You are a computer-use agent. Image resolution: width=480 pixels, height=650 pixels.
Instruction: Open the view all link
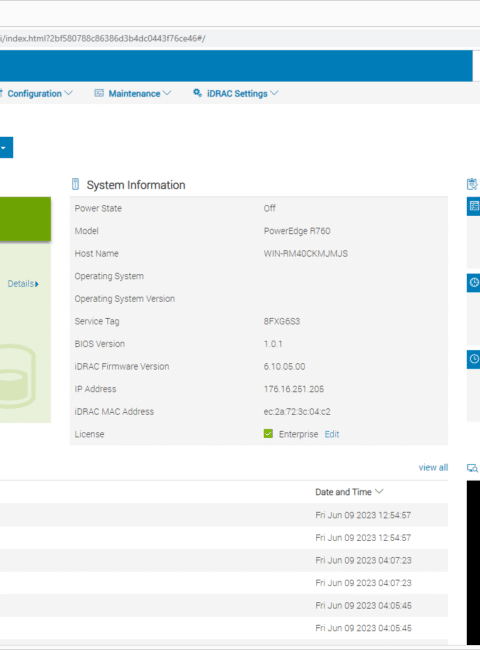click(x=433, y=468)
